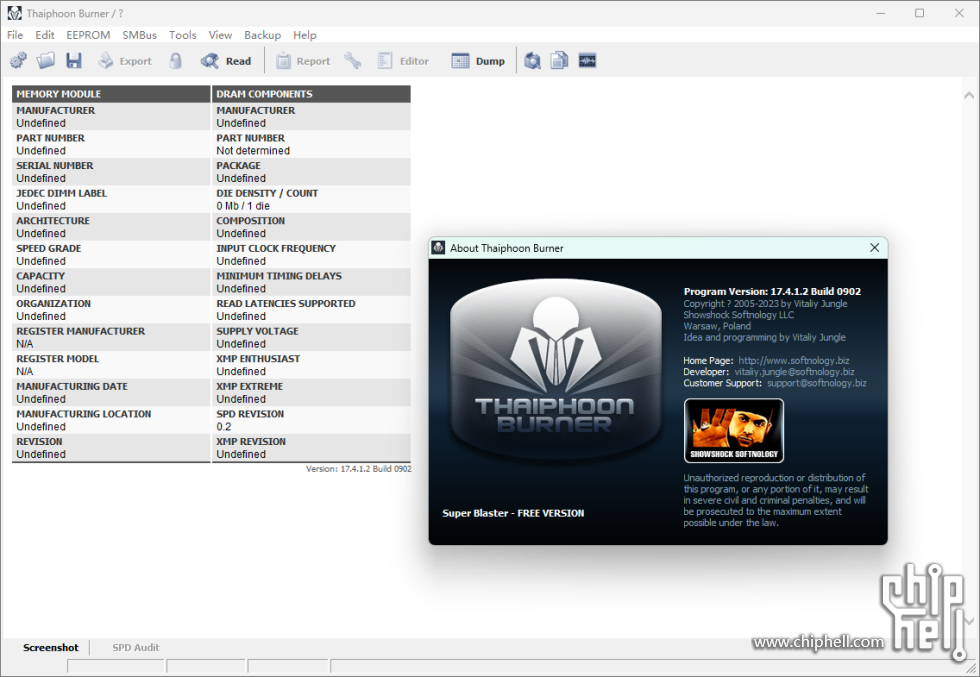Click the Dump toolbar button
Image resolution: width=980 pixels, height=677 pixels.
pyautogui.click(x=478, y=61)
